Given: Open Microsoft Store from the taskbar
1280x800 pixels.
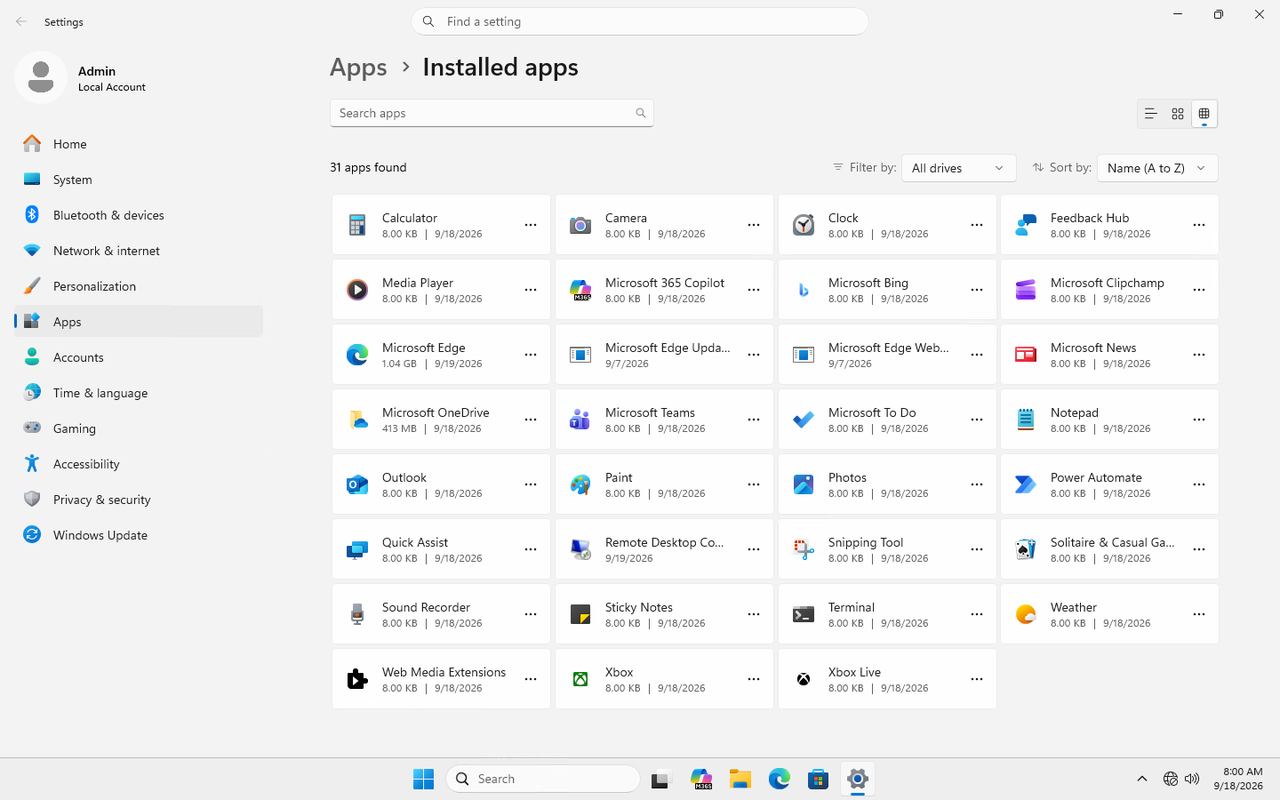Looking at the screenshot, I should [x=818, y=779].
